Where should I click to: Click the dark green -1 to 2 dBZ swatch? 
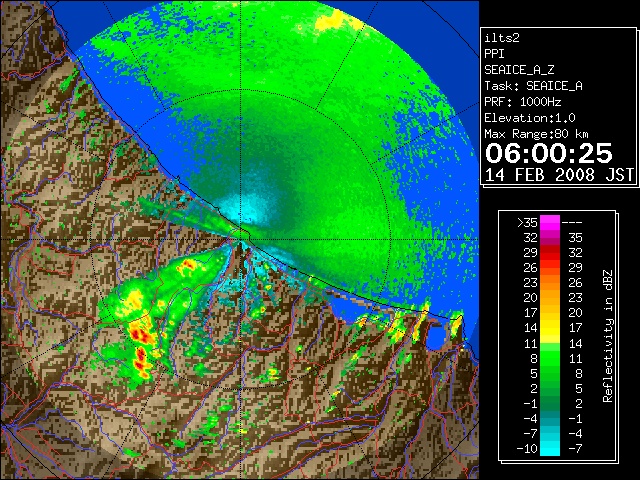(550, 403)
